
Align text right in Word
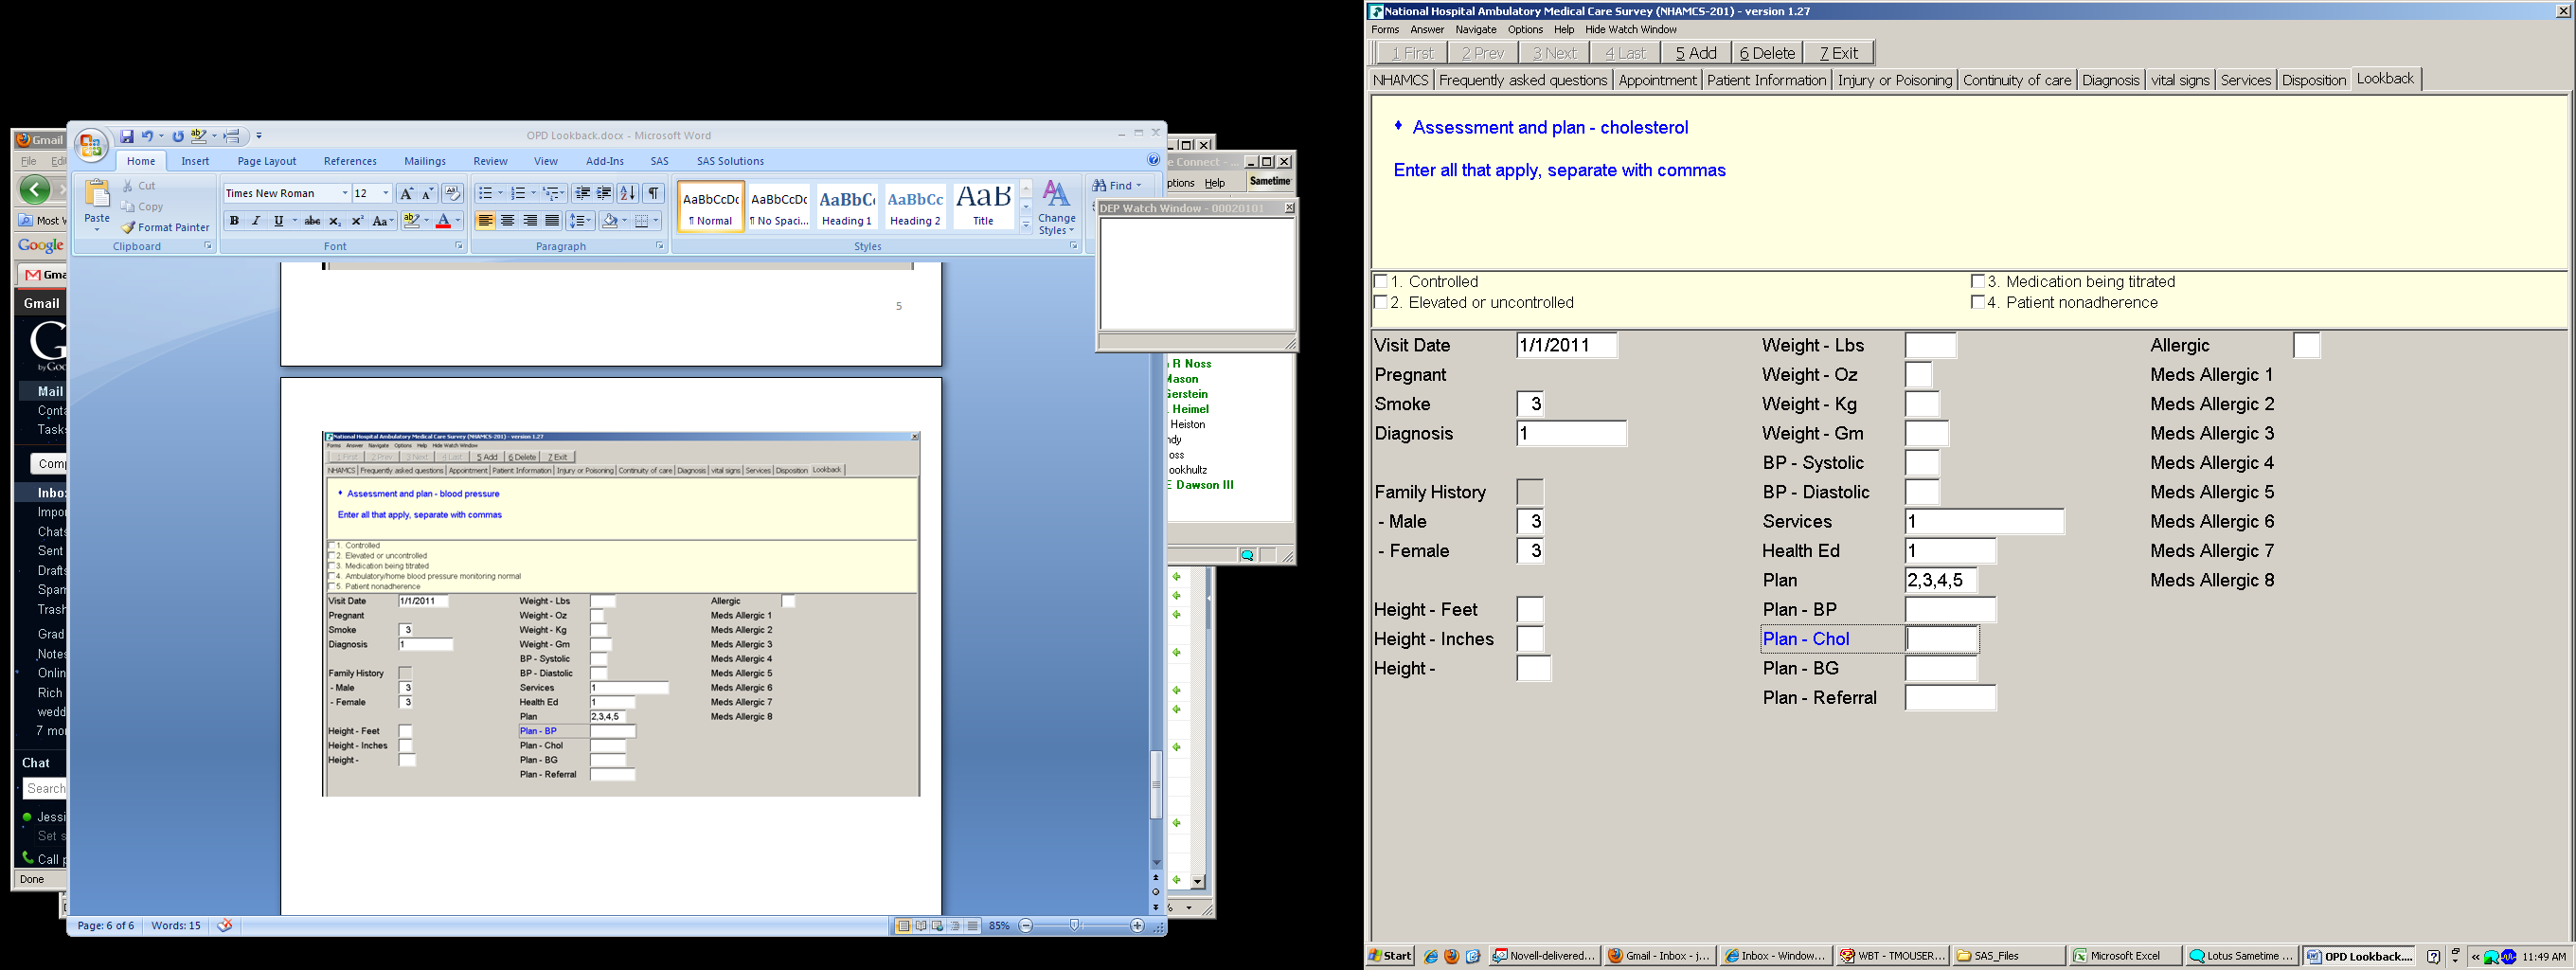529,221
